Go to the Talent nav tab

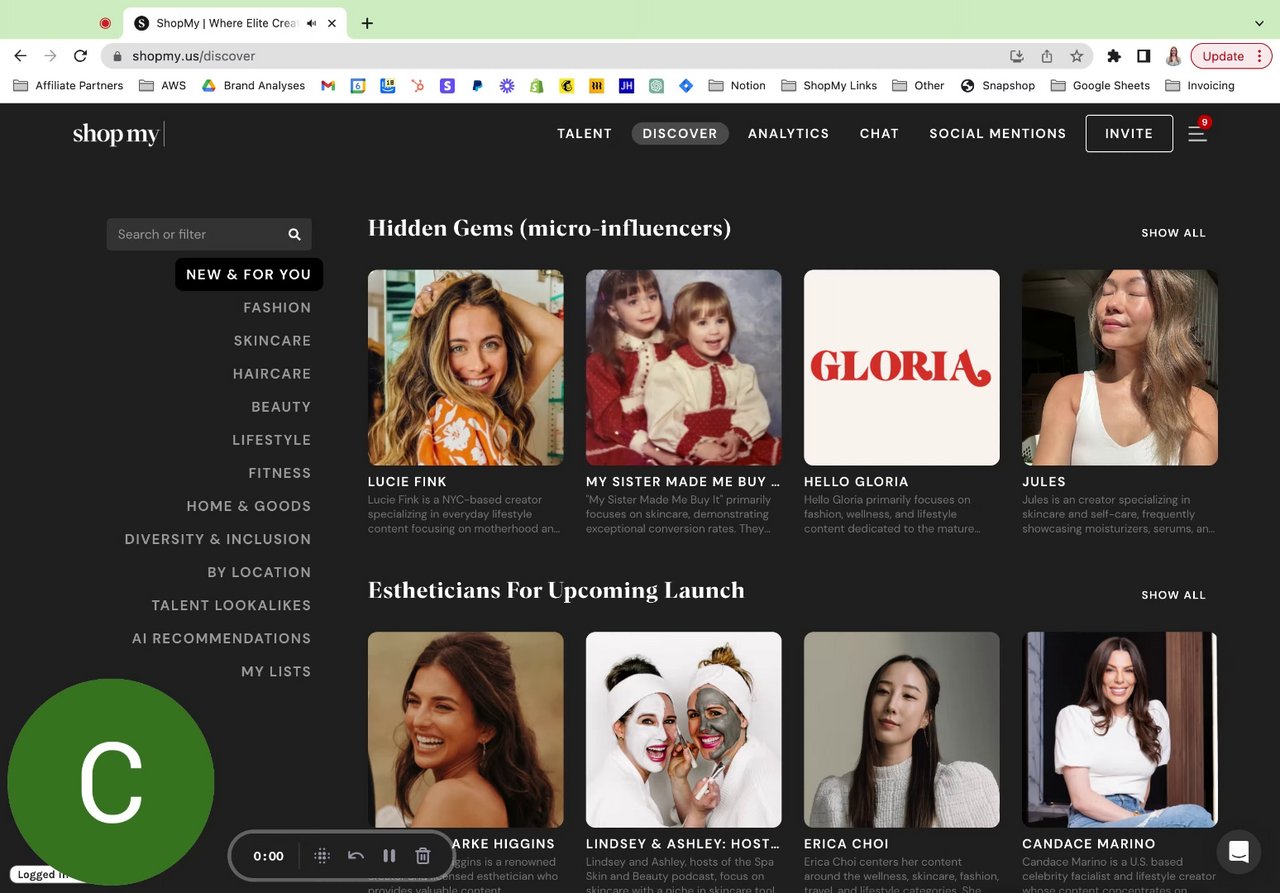click(584, 133)
